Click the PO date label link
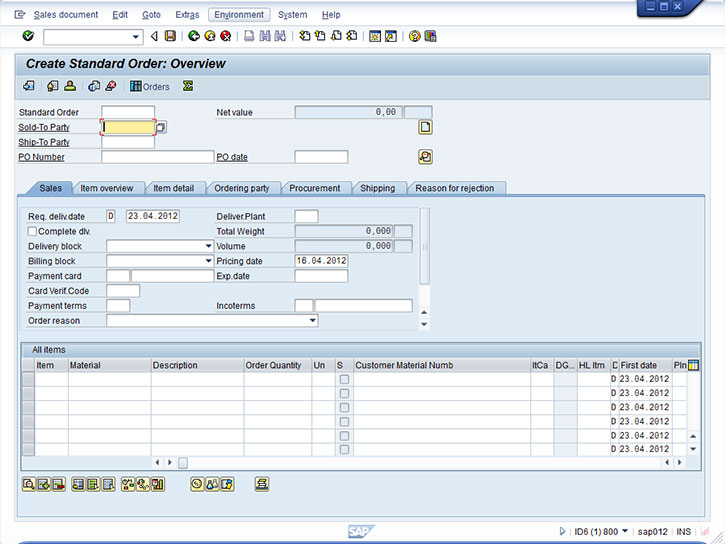725x544 pixels. click(x=232, y=157)
